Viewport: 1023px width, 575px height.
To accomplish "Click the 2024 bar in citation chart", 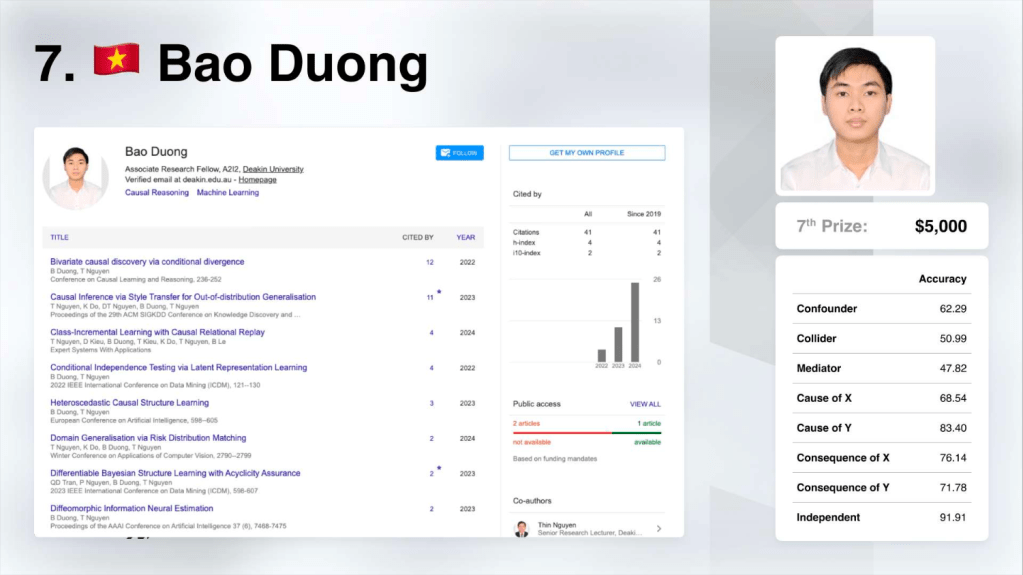I will click(634, 322).
